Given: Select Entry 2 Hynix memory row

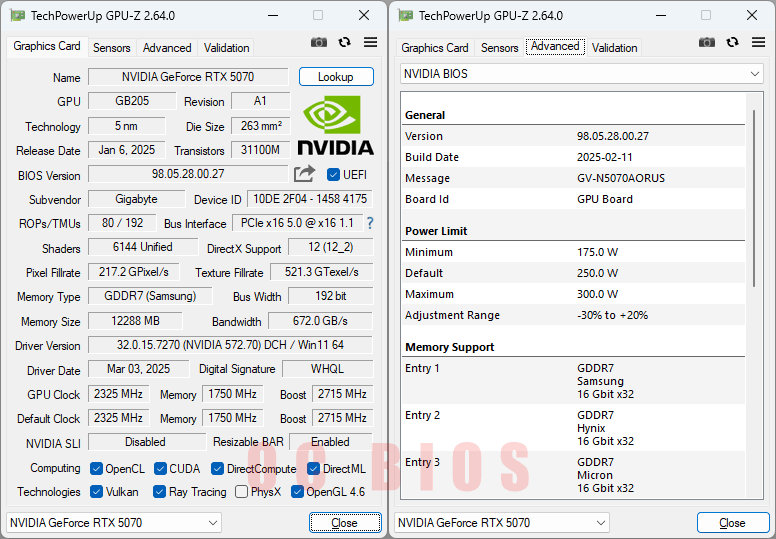Looking at the screenshot, I should (x=573, y=428).
